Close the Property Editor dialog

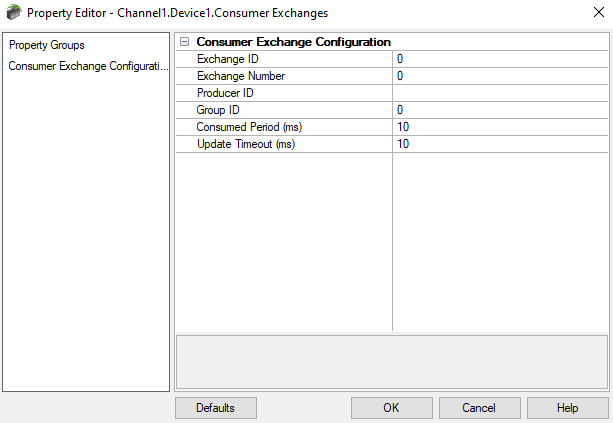pyautogui.click(x=590, y=13)
